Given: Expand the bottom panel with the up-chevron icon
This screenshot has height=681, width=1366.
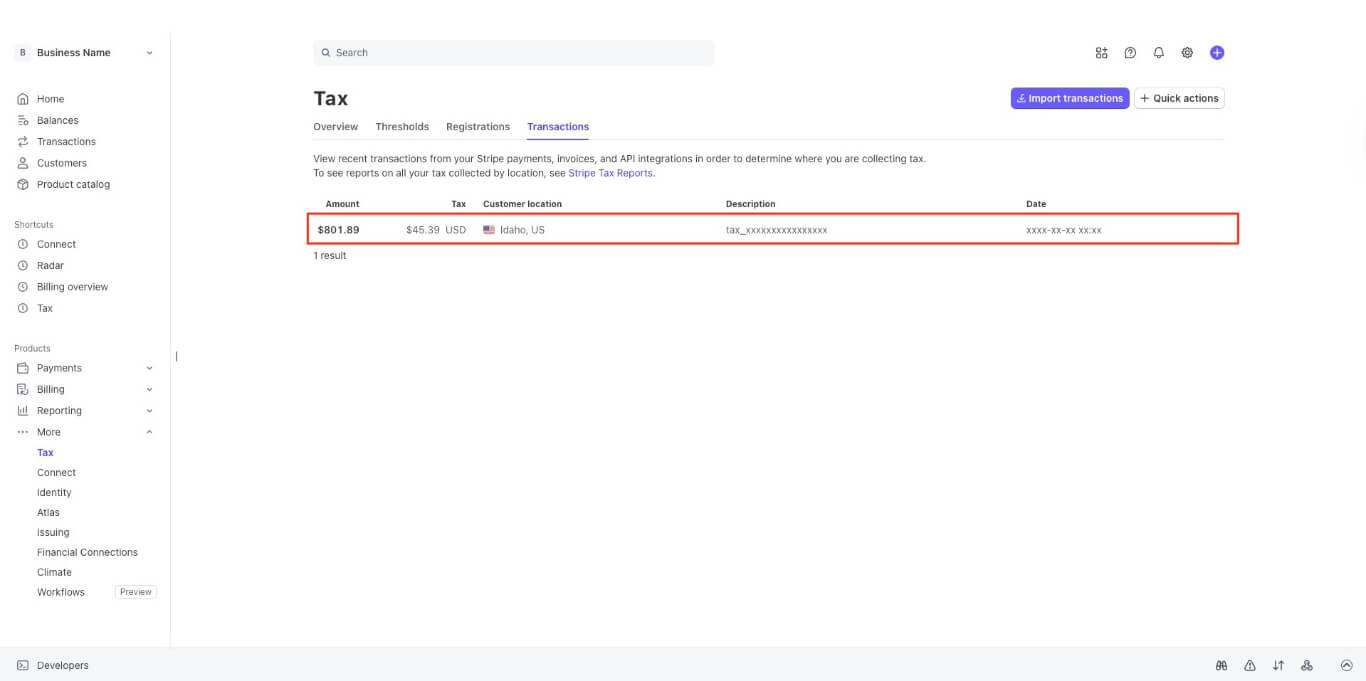Looking at the screenshot, I should click(1346, 666).
